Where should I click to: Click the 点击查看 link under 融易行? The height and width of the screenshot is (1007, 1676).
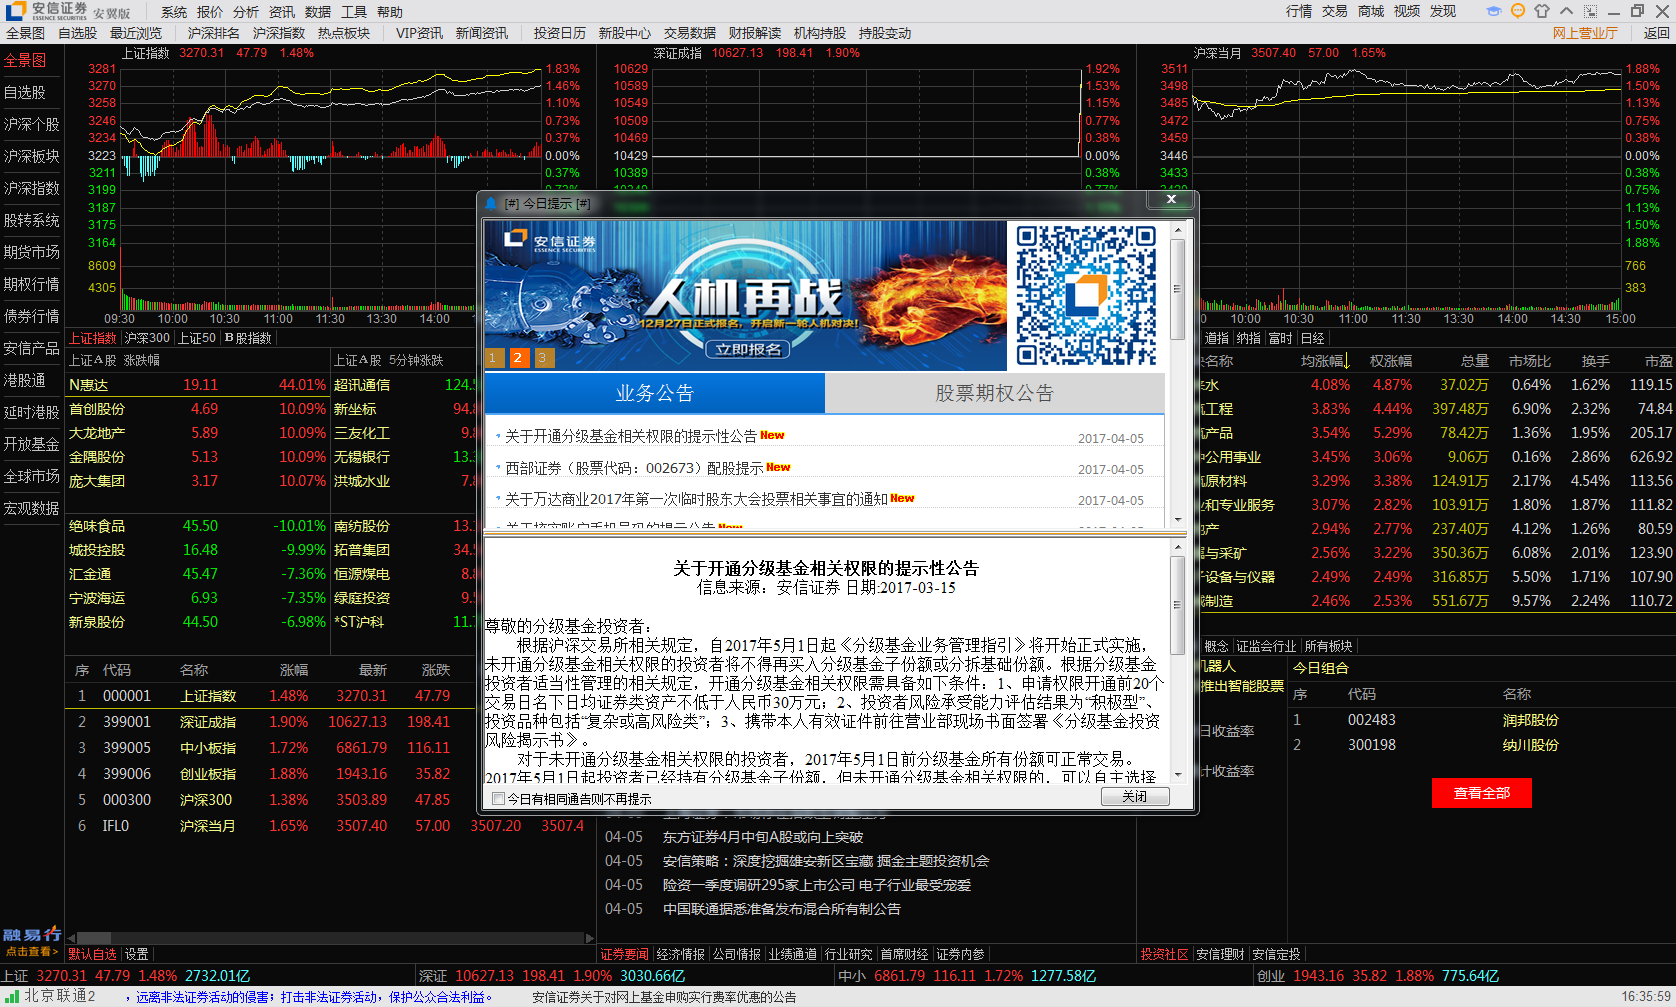tap(31, 952)
